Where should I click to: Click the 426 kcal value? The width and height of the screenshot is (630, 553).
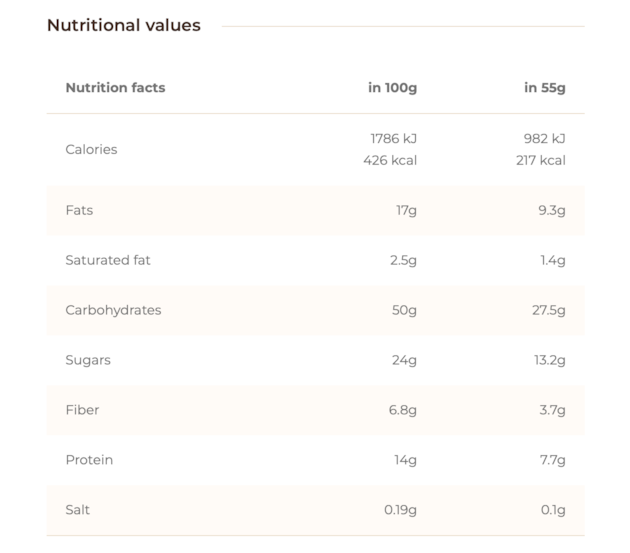tap(390, 160)
